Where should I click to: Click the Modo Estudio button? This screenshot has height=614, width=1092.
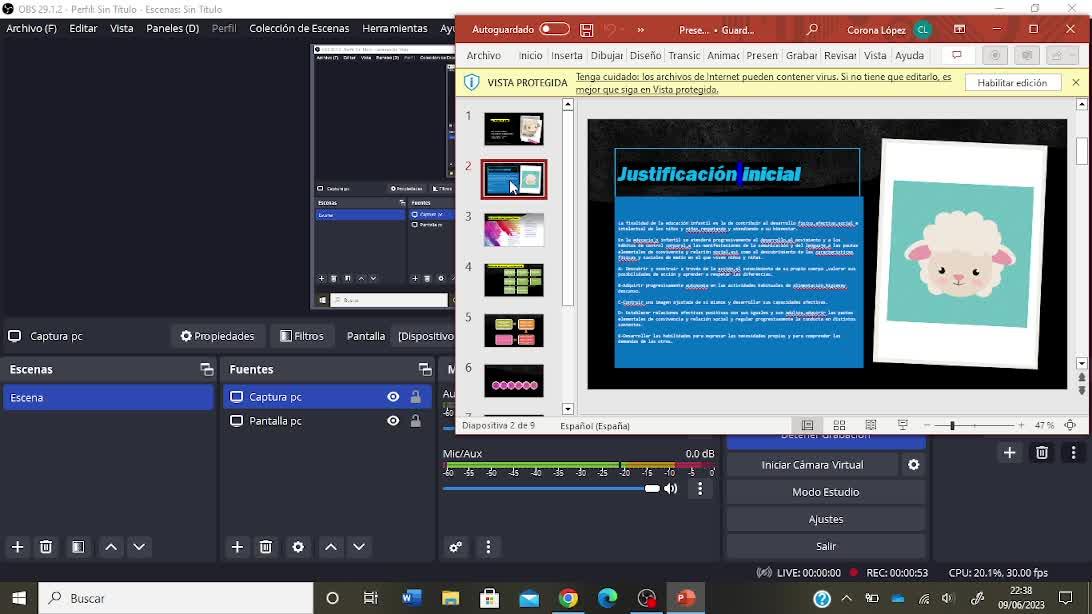tap(825, 492)
